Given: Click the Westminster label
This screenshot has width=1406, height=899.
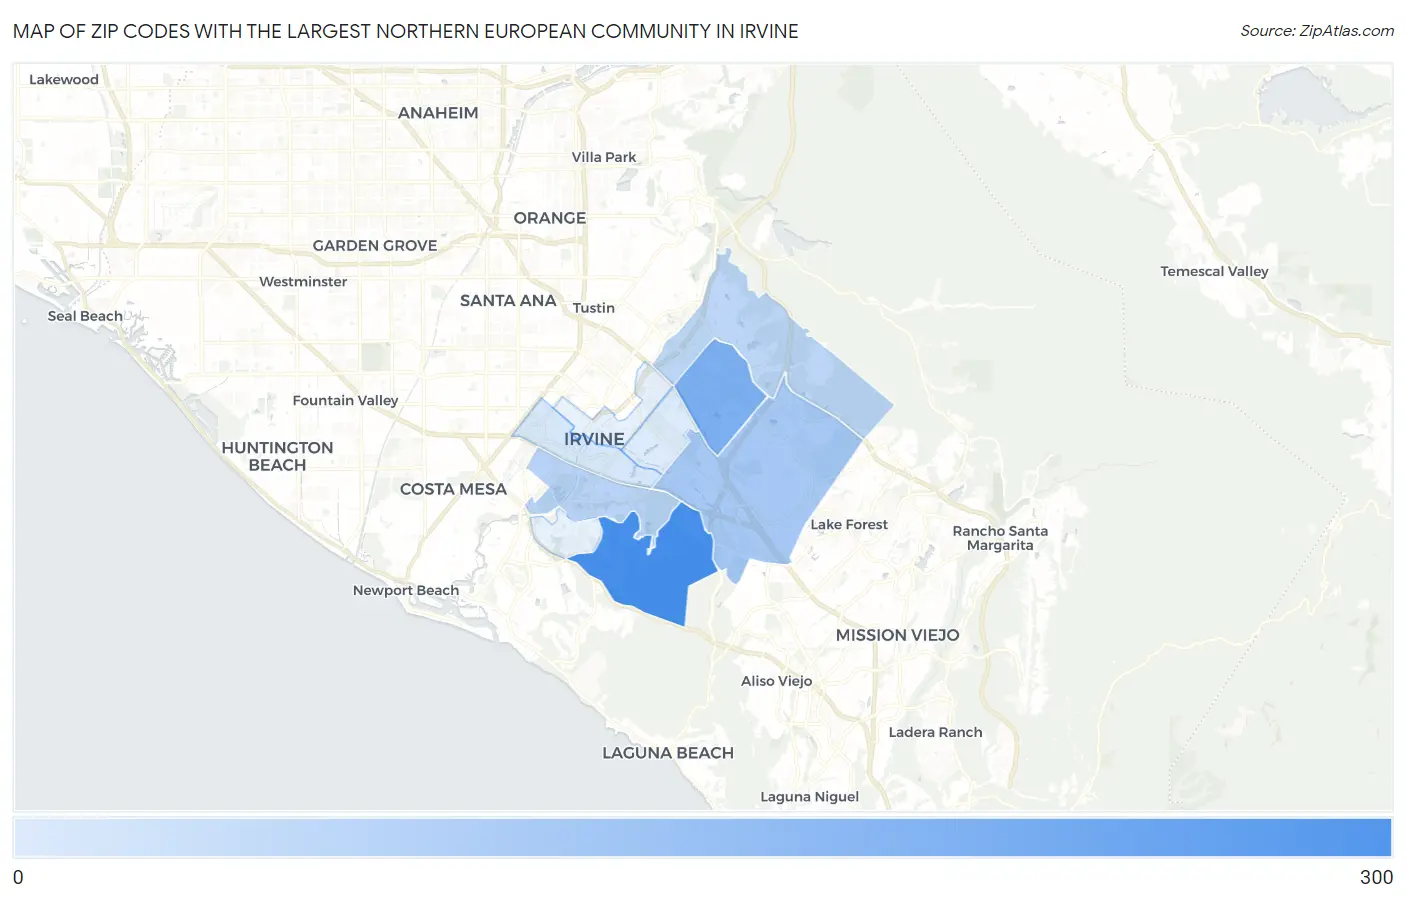Looking at the screenshot, I should pos(303,281).
